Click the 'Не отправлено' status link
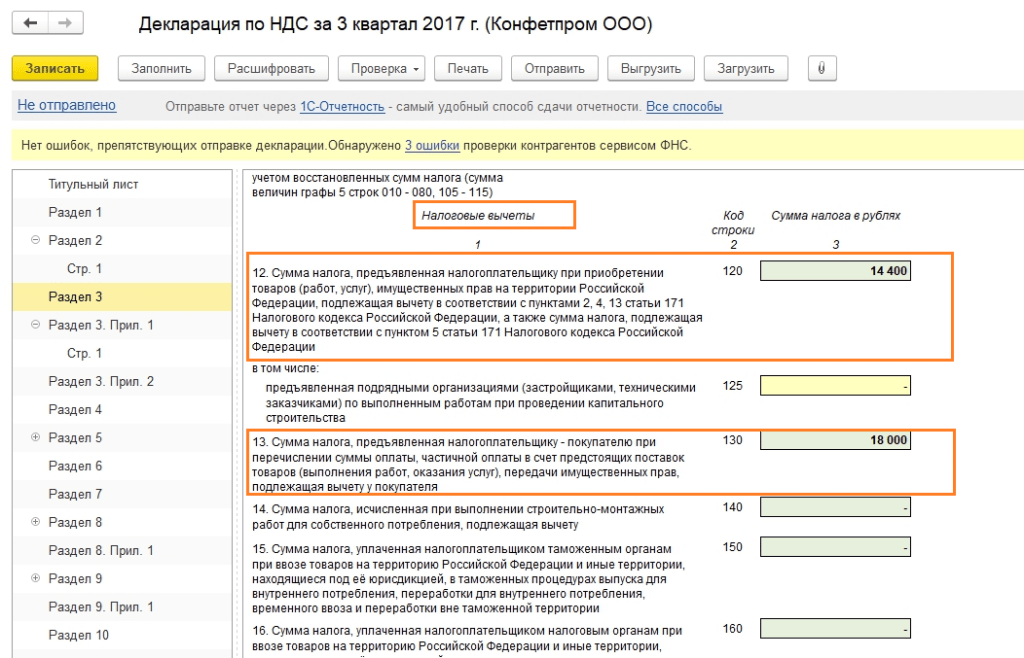This screenshot has height=658, width=1024. point(67,106)
